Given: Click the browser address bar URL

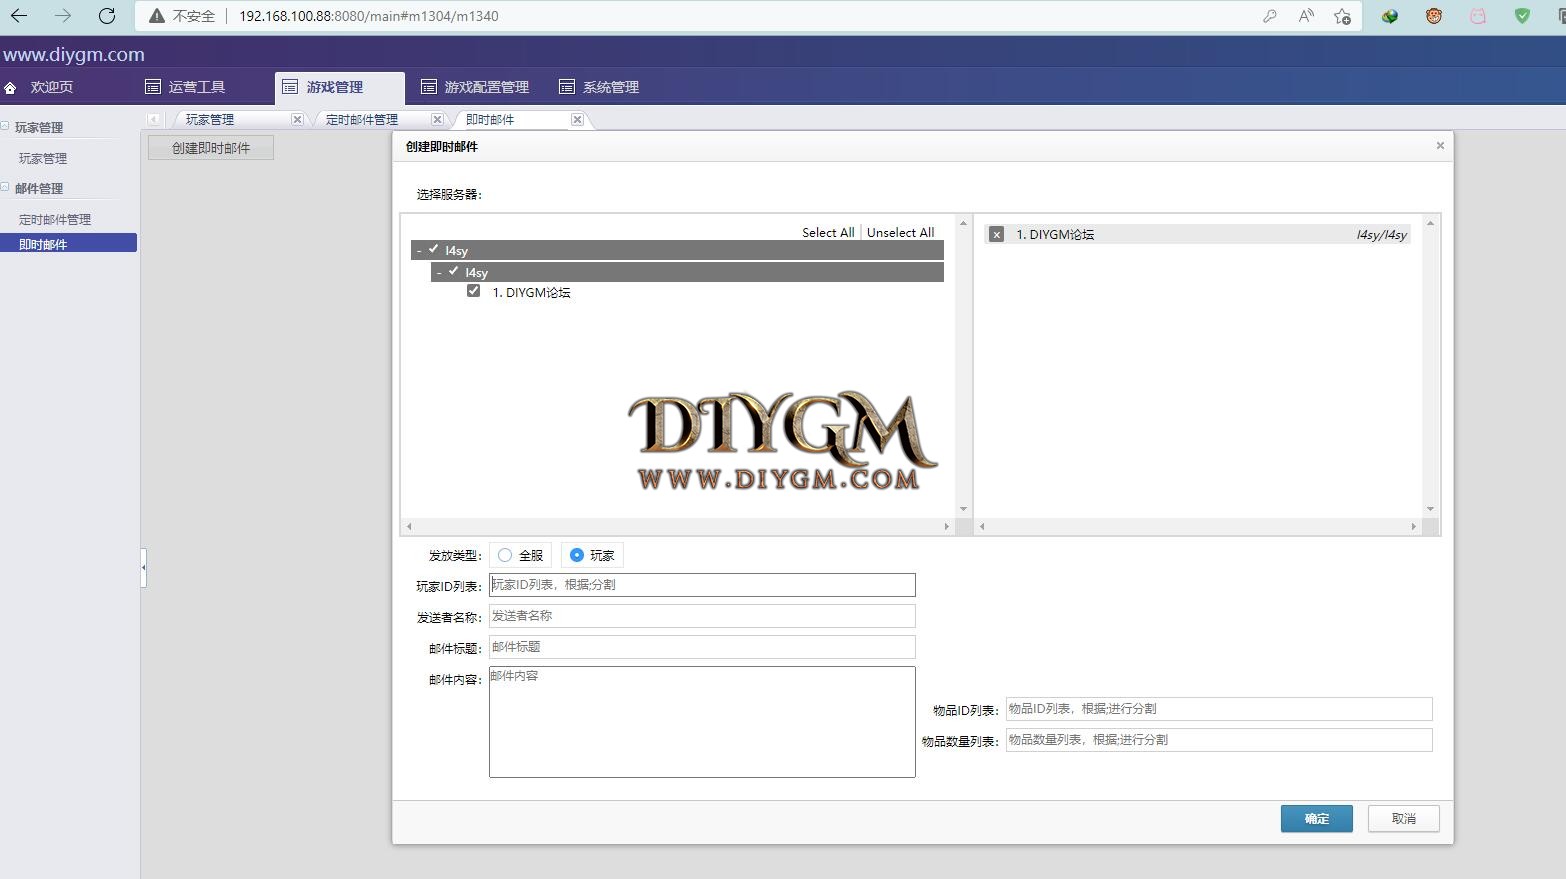Looking at the screenshot, I should click(x=369, y=16).
